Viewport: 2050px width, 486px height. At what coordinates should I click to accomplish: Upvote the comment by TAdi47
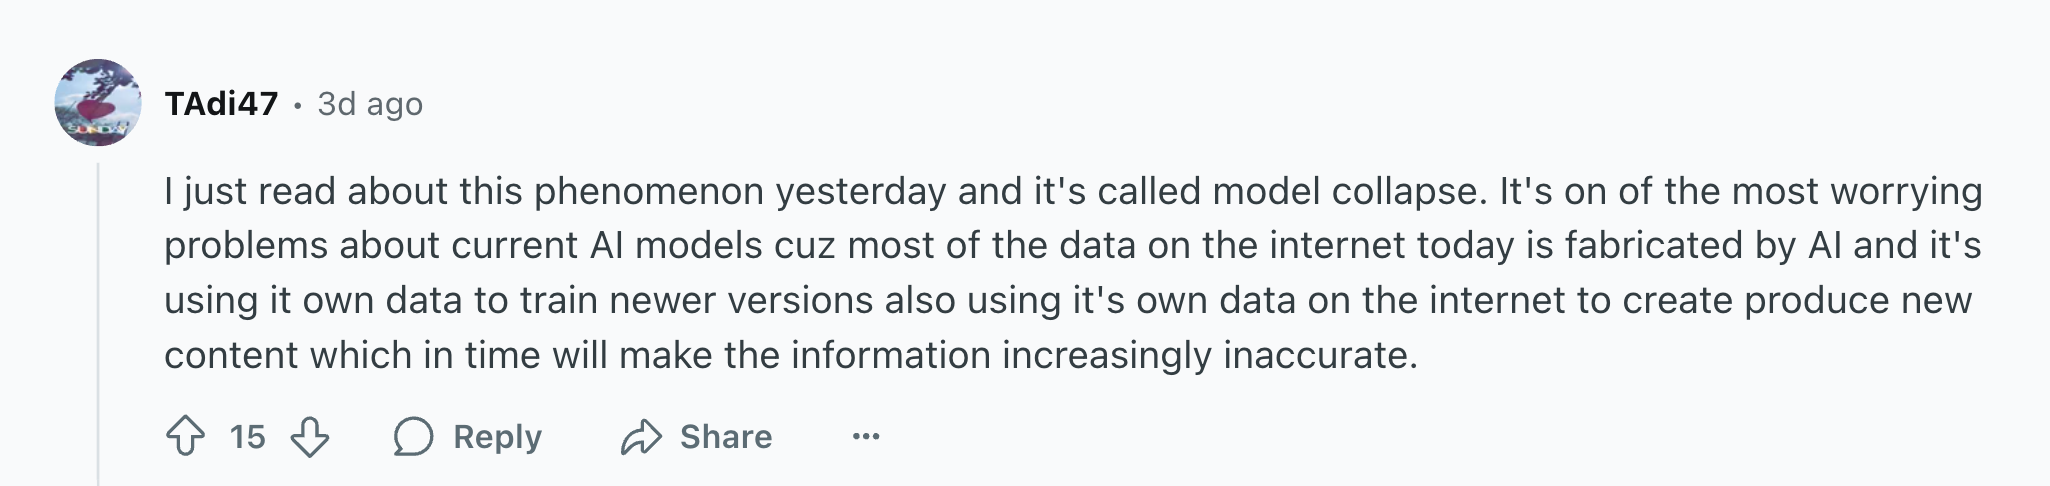185,437
